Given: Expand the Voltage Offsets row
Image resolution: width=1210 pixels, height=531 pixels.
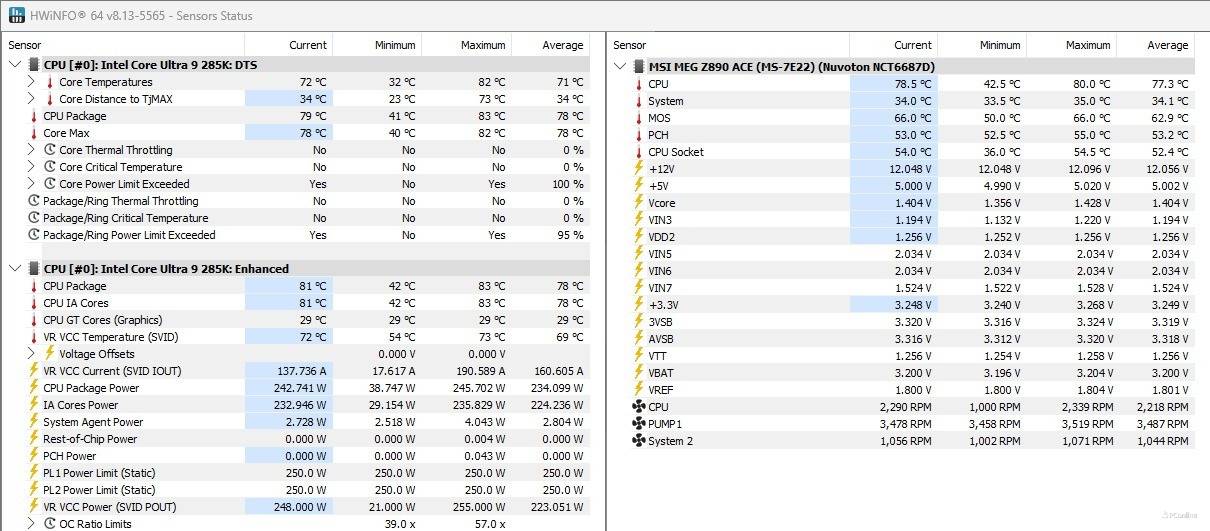Looking at the screenshot, I should point(32,354).
